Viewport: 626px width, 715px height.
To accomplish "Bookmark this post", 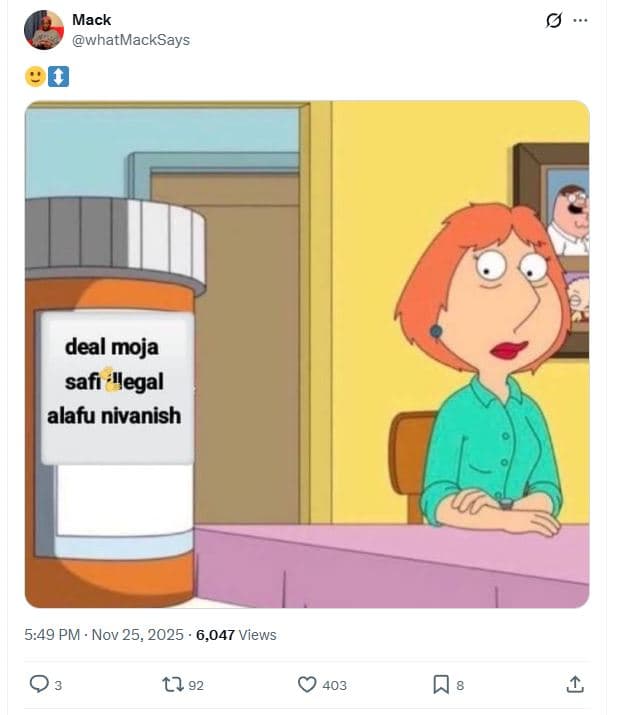I will [441, 684].
